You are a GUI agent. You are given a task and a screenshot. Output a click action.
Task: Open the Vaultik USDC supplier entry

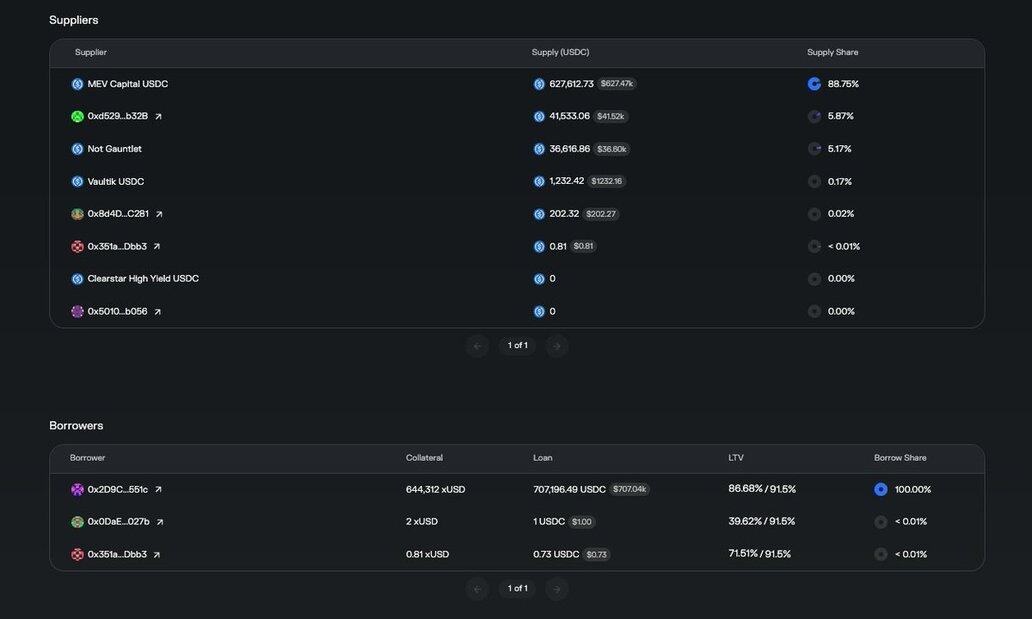[115, 182]
